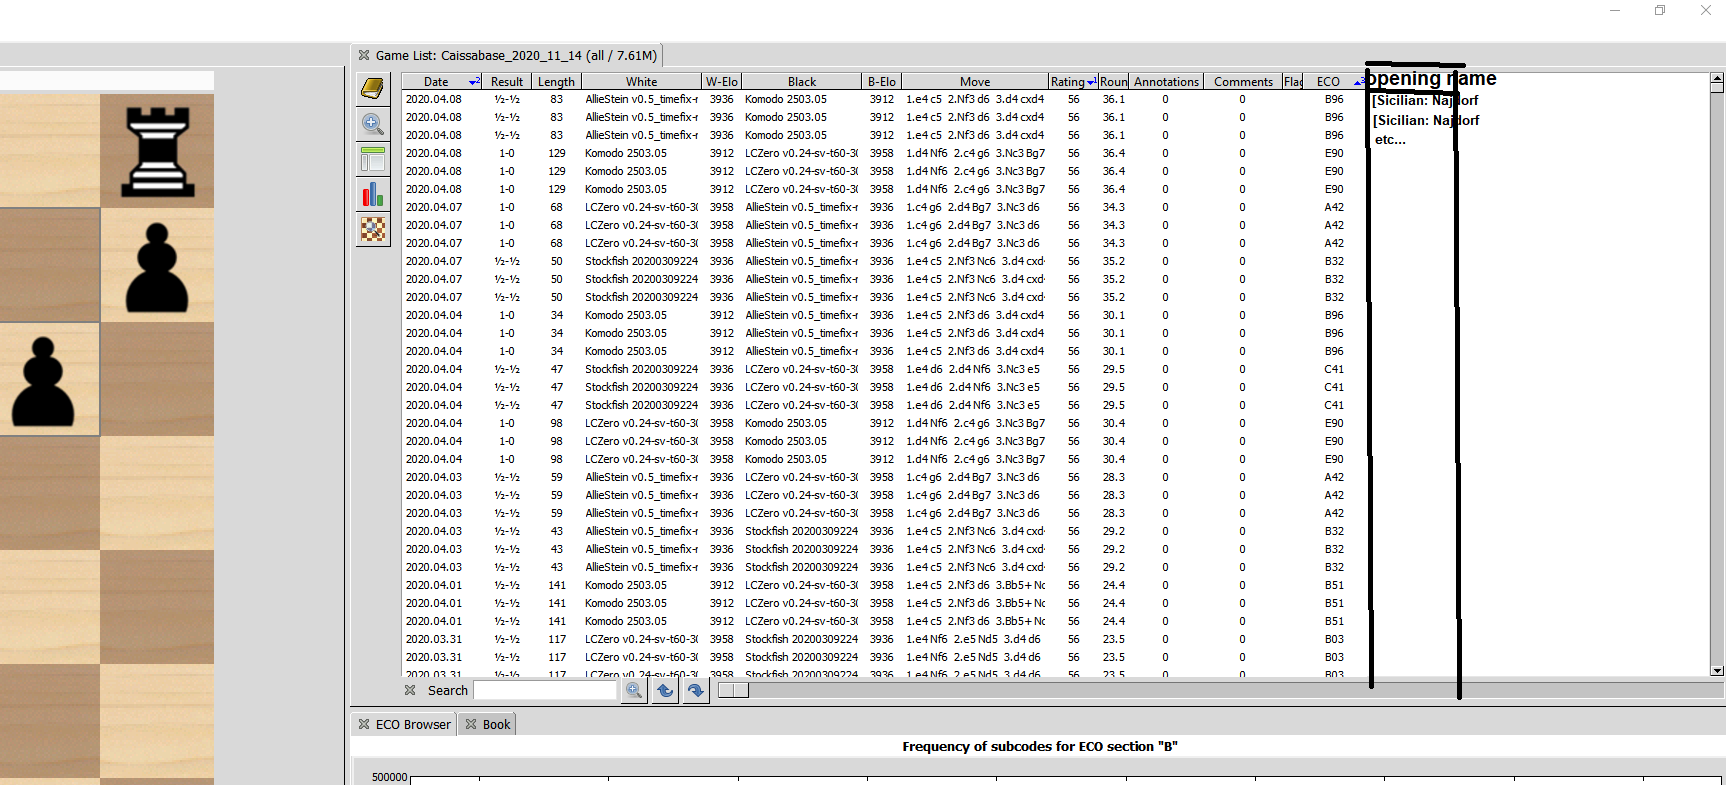Click the Black player column header

pyautogui.click(x=801, y=82)
